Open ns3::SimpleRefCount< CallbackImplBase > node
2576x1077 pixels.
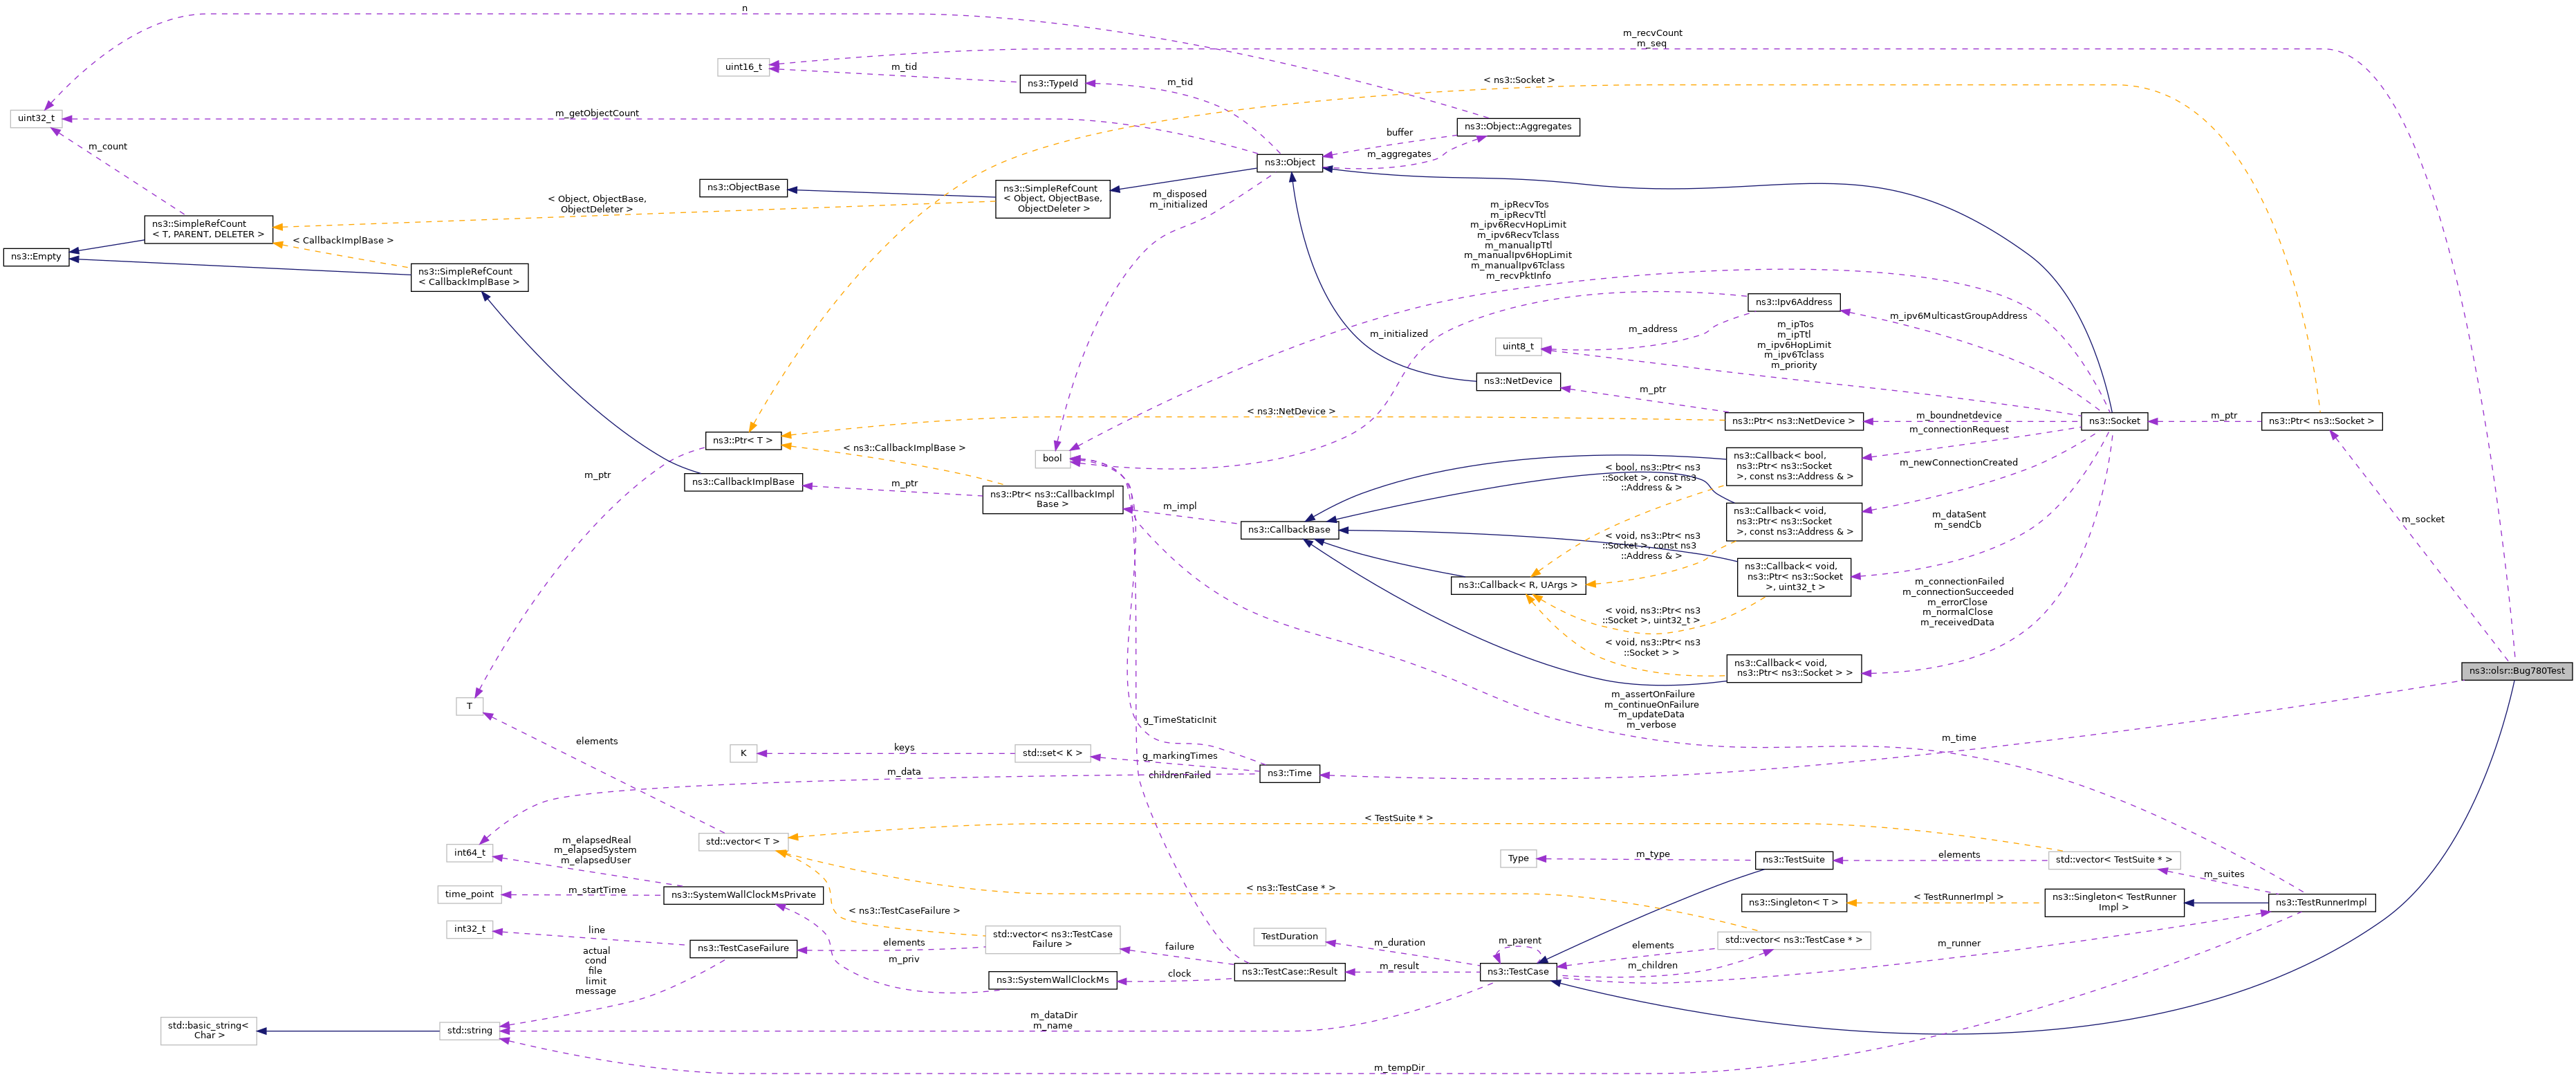[x=469, y=277]
